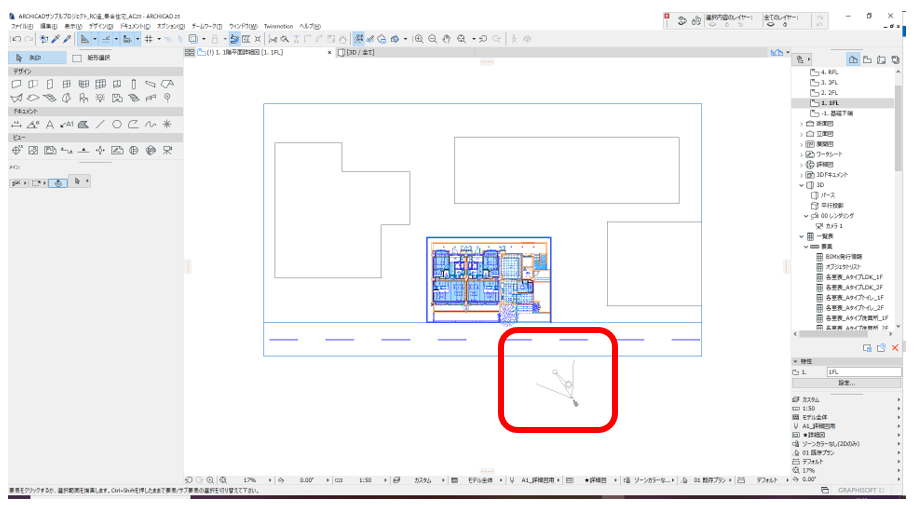Click the 設定 settings button
This screenshot has height=505, width=914.
(x=846, y=383)
